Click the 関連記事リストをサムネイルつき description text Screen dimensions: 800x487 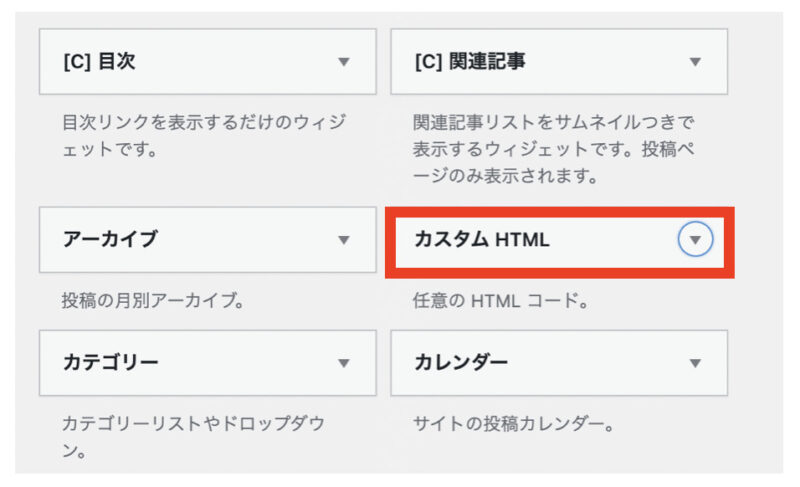pyautogui.click(x=553, y=149)
